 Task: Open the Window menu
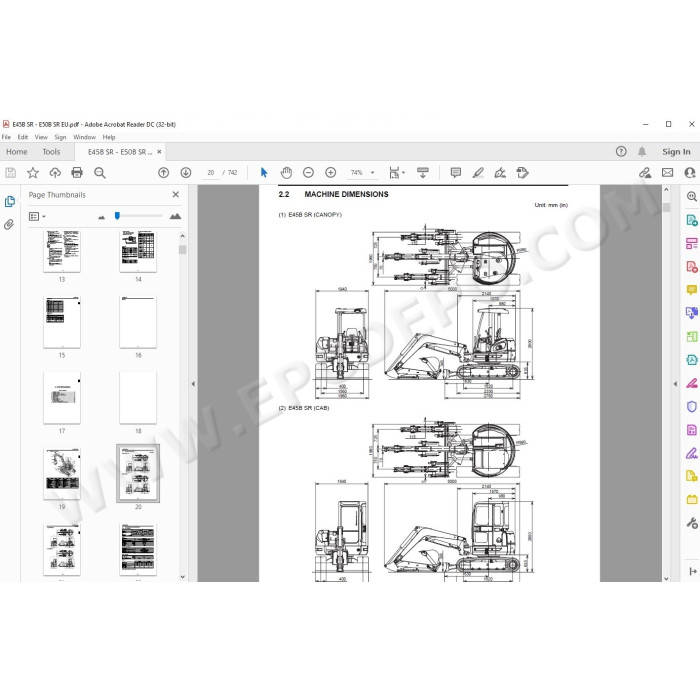pyautogui.click(x=84, y=137)
